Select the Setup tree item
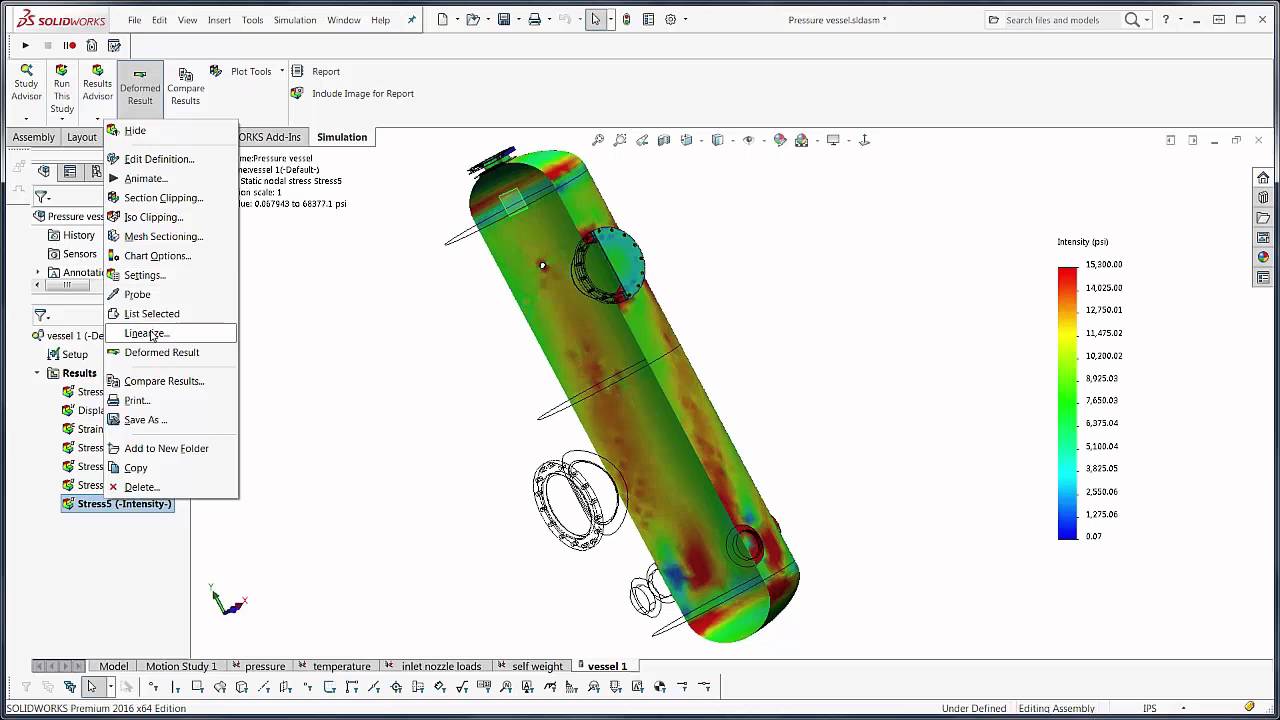The height and width of the screenshot is (720, 1280). point(68,354)
